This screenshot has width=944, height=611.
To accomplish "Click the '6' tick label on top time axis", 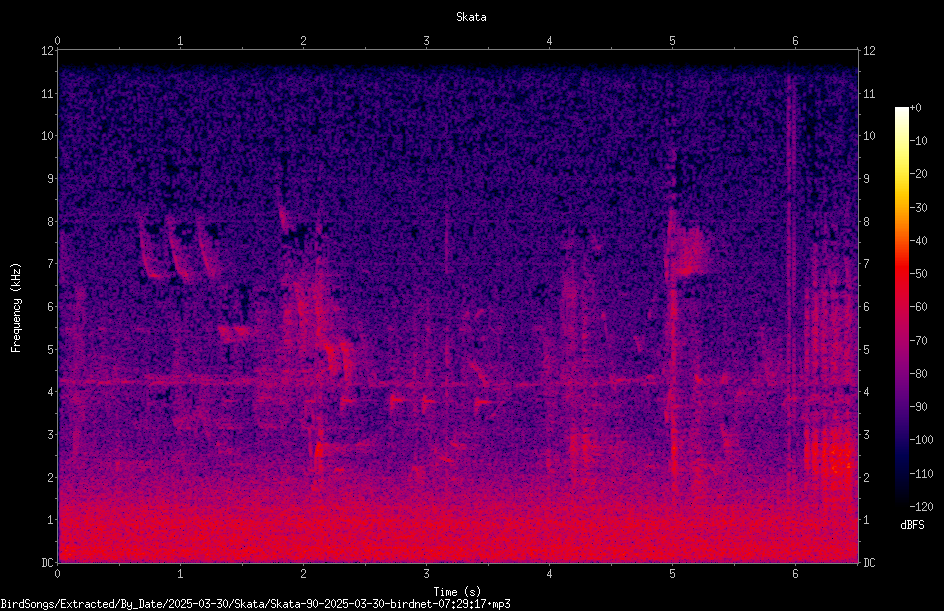I will [x=795, y=41].
